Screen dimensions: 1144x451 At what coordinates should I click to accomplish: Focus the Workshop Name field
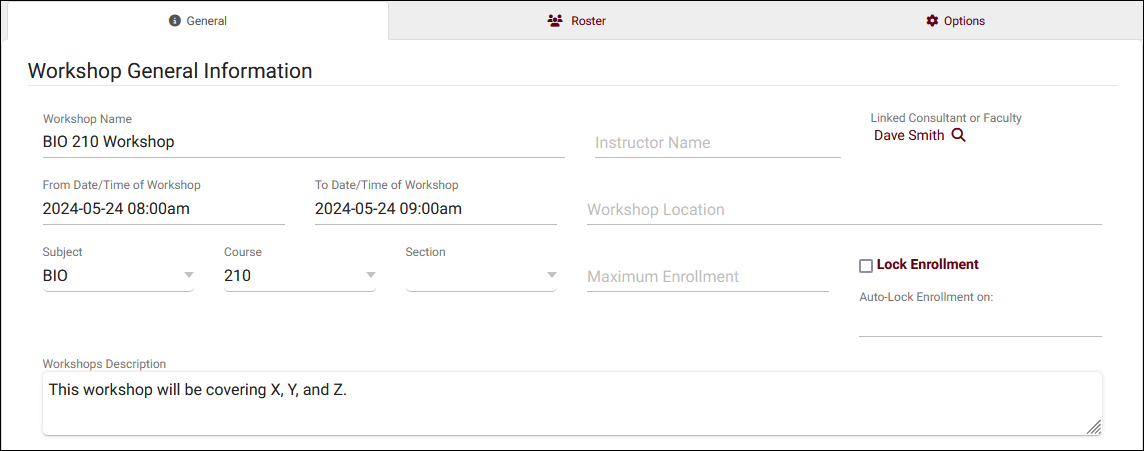[303, 142]
